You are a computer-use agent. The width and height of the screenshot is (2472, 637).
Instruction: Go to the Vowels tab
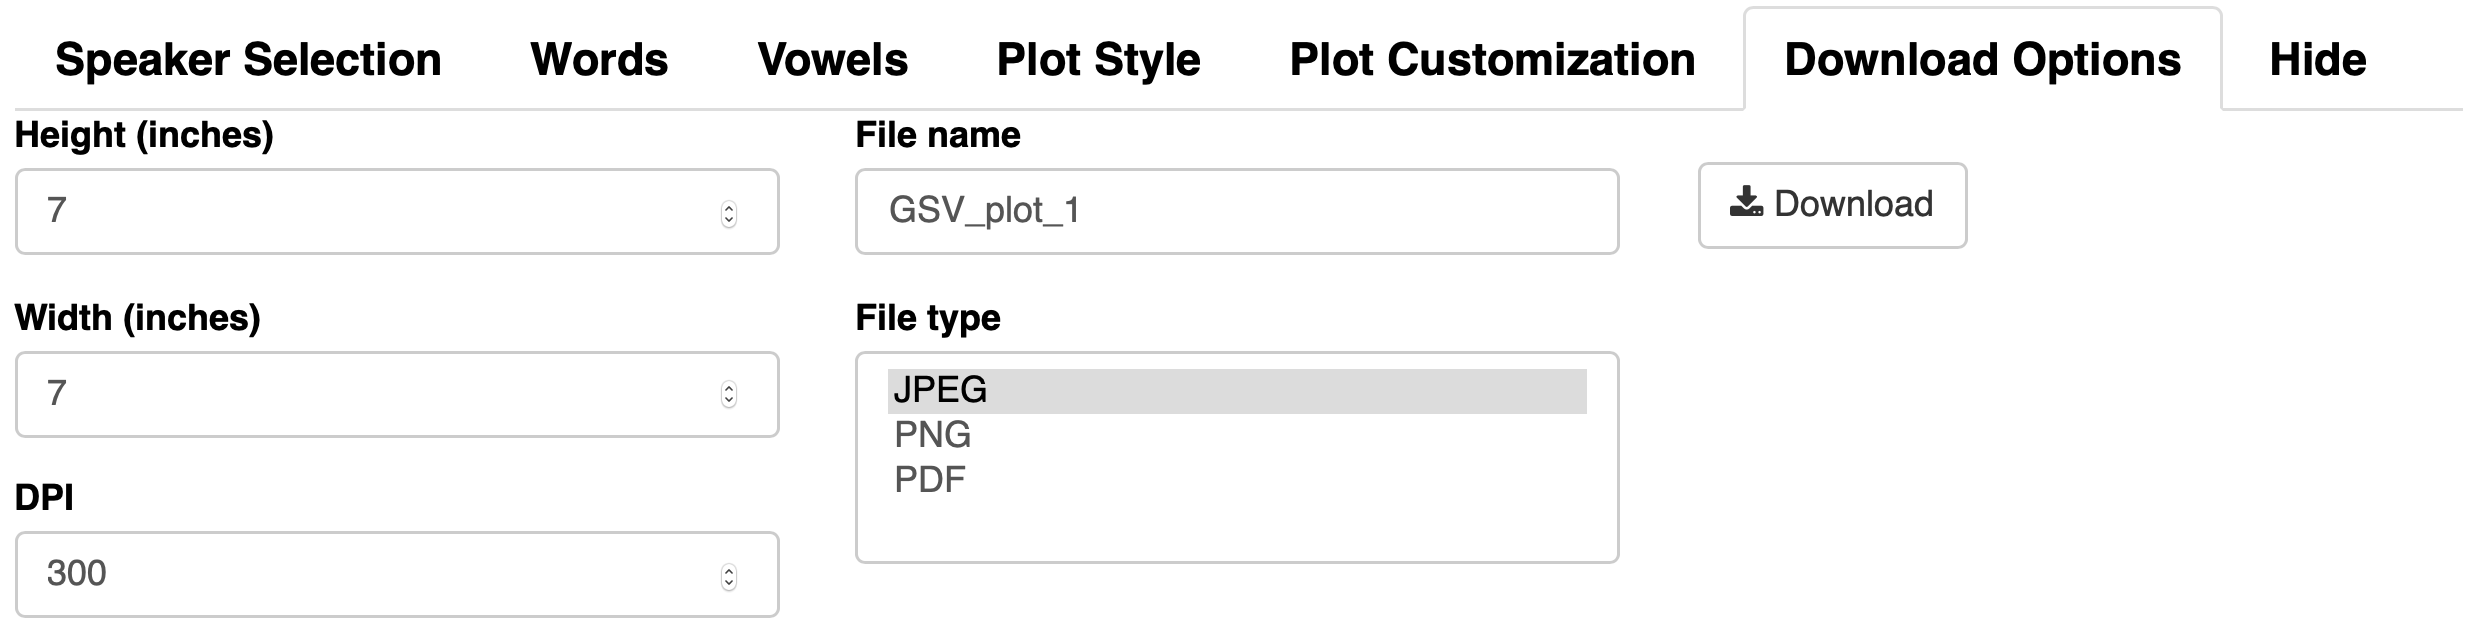(x=833, y=60)
